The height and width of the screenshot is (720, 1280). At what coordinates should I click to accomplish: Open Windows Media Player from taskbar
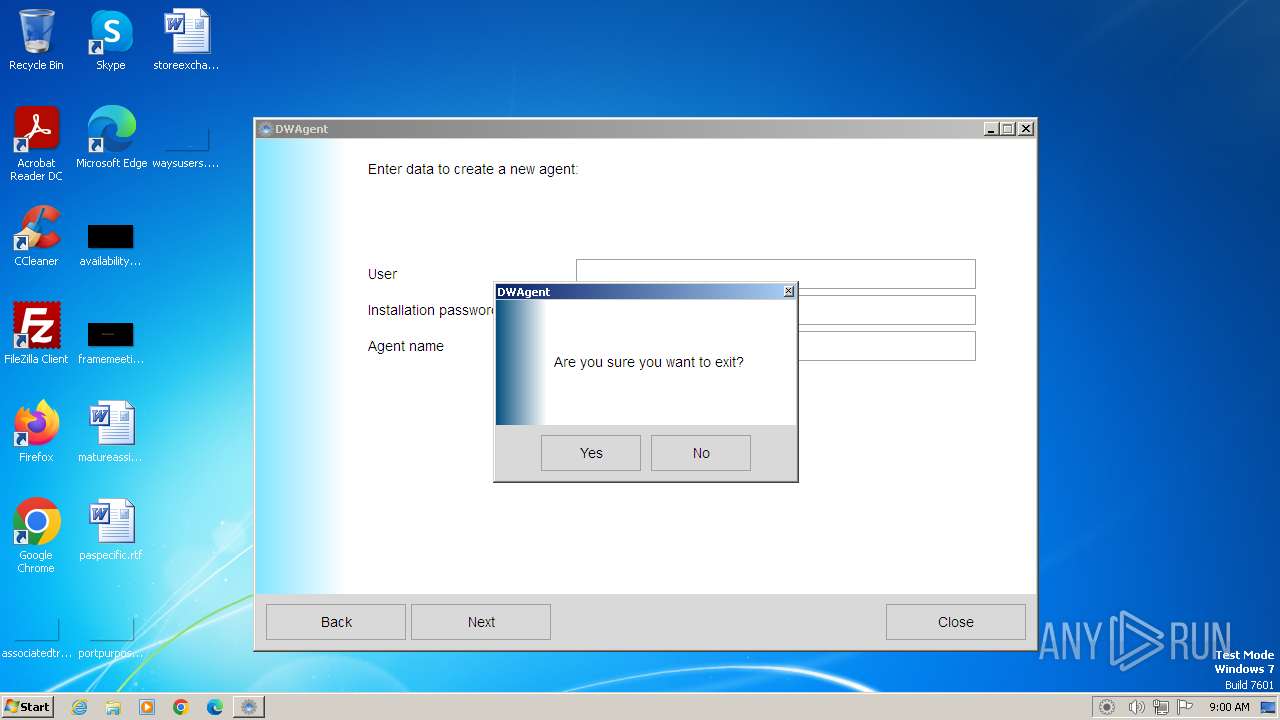tap(147, 707)
